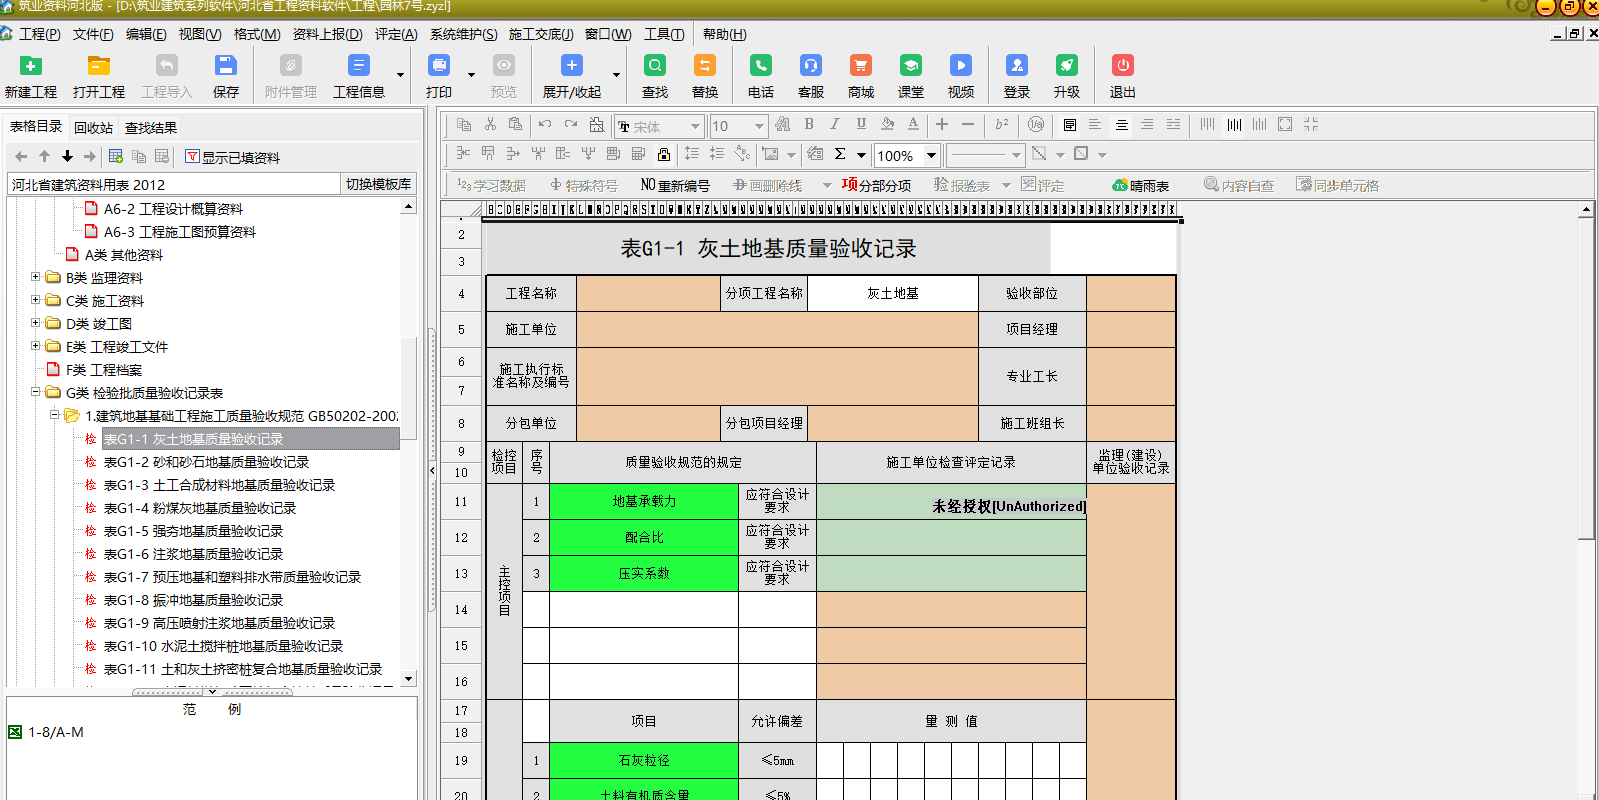Toggle 显示已填资料 filter
1599x800 pixels.
(x=232, y=157)
